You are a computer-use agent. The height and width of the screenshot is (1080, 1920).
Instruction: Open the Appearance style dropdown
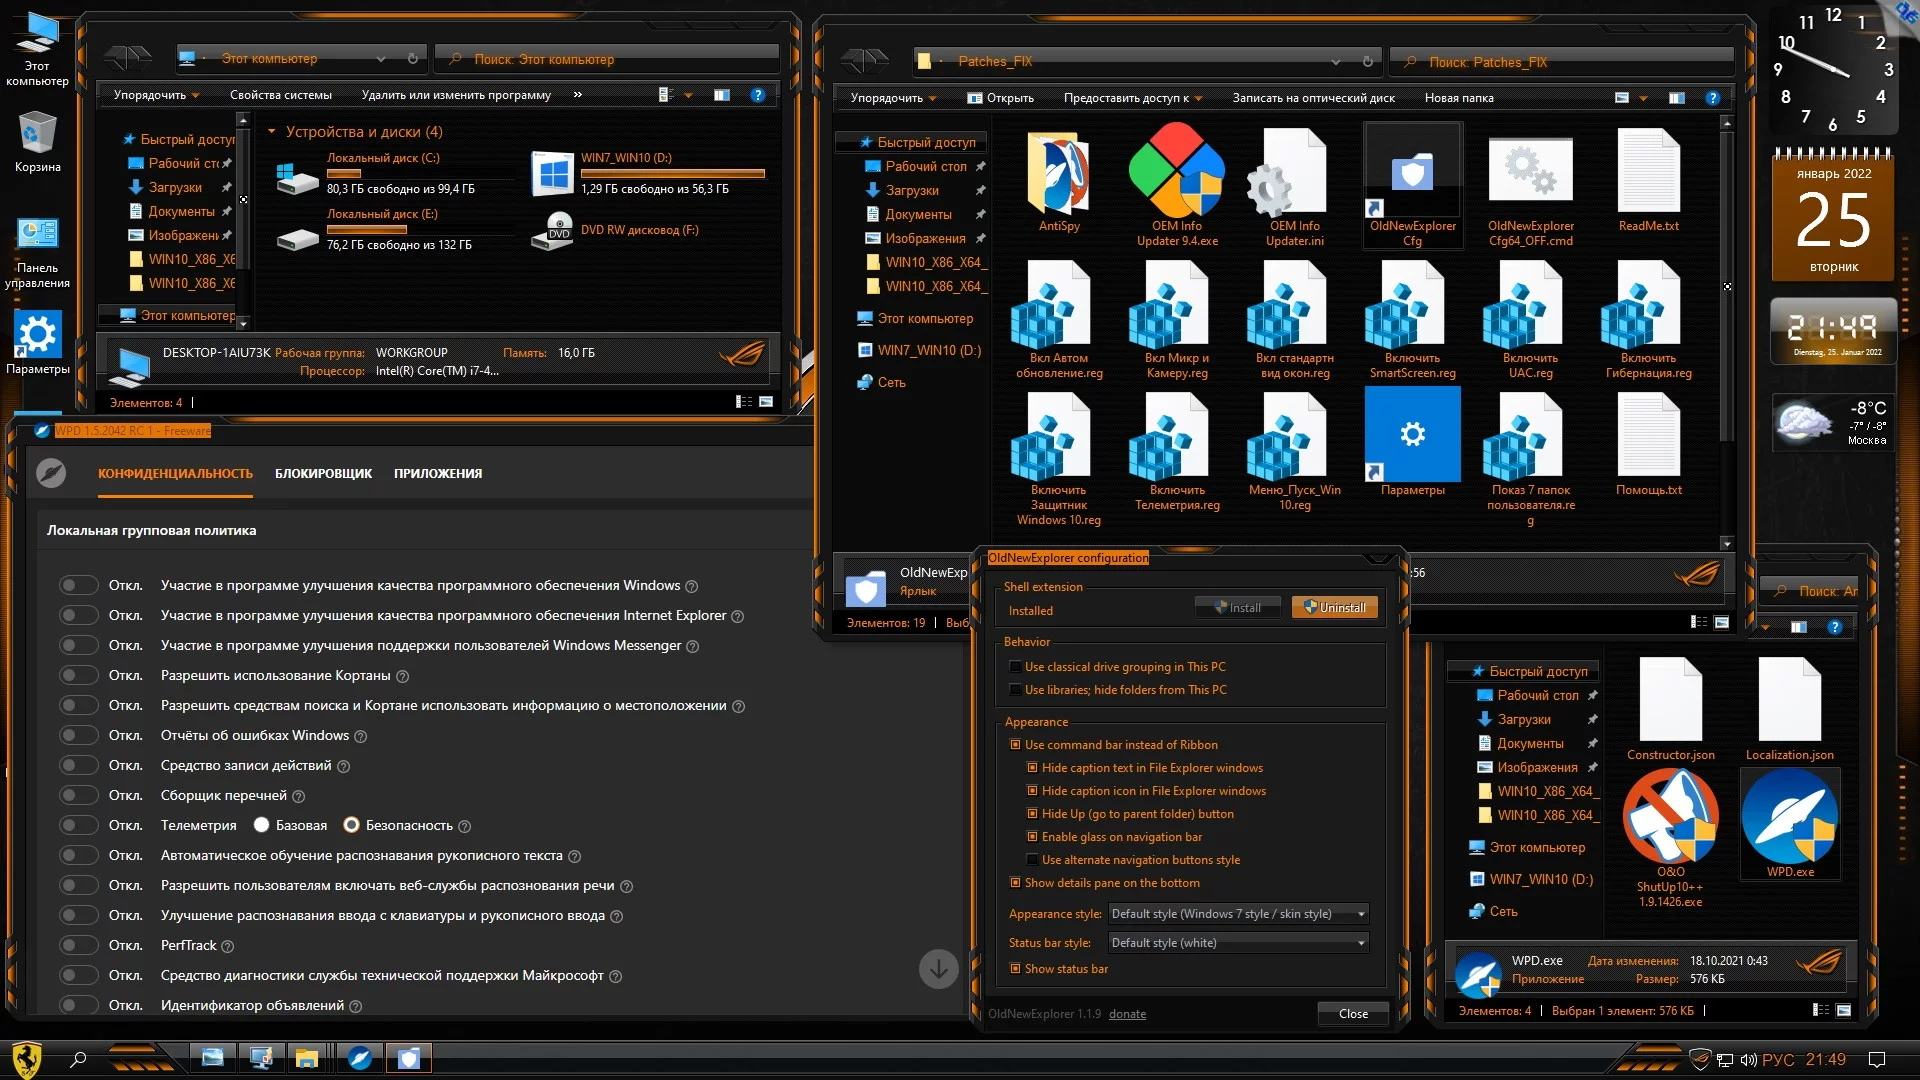[x=1237, y=914]
